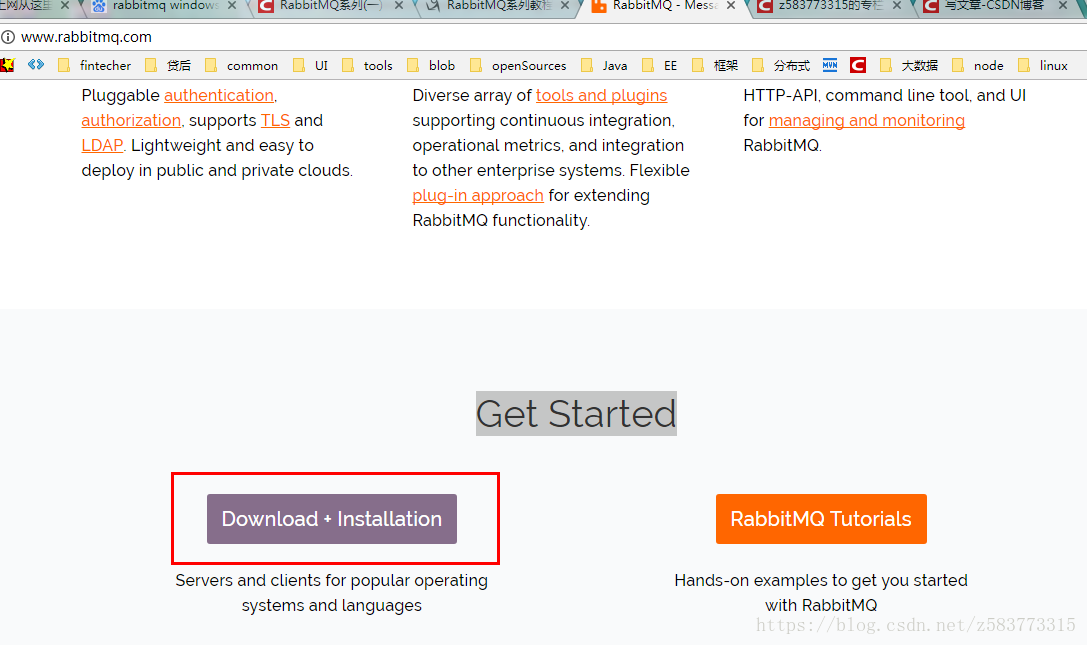Switch to the RabbitMQ系列教程 tab

498,6
